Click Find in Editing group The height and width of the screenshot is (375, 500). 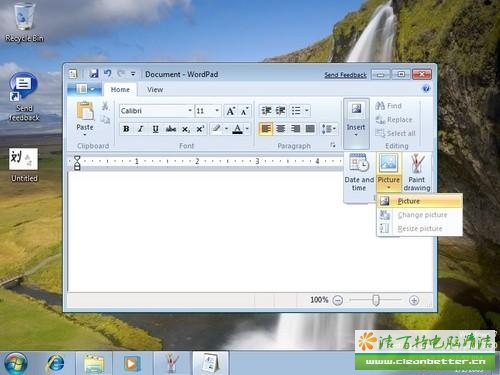(388, 106)
